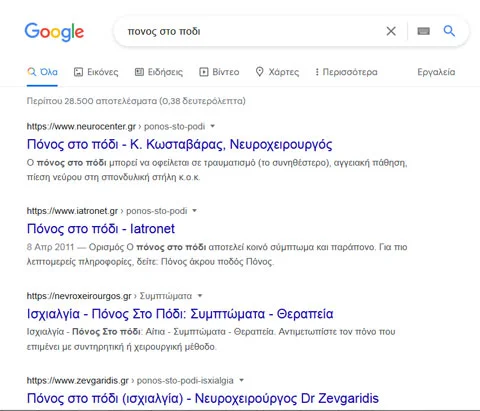The width and height of the screenshot is (480, 411).
Task: Clear the search box with the X icon
Action: click(391, 31)
